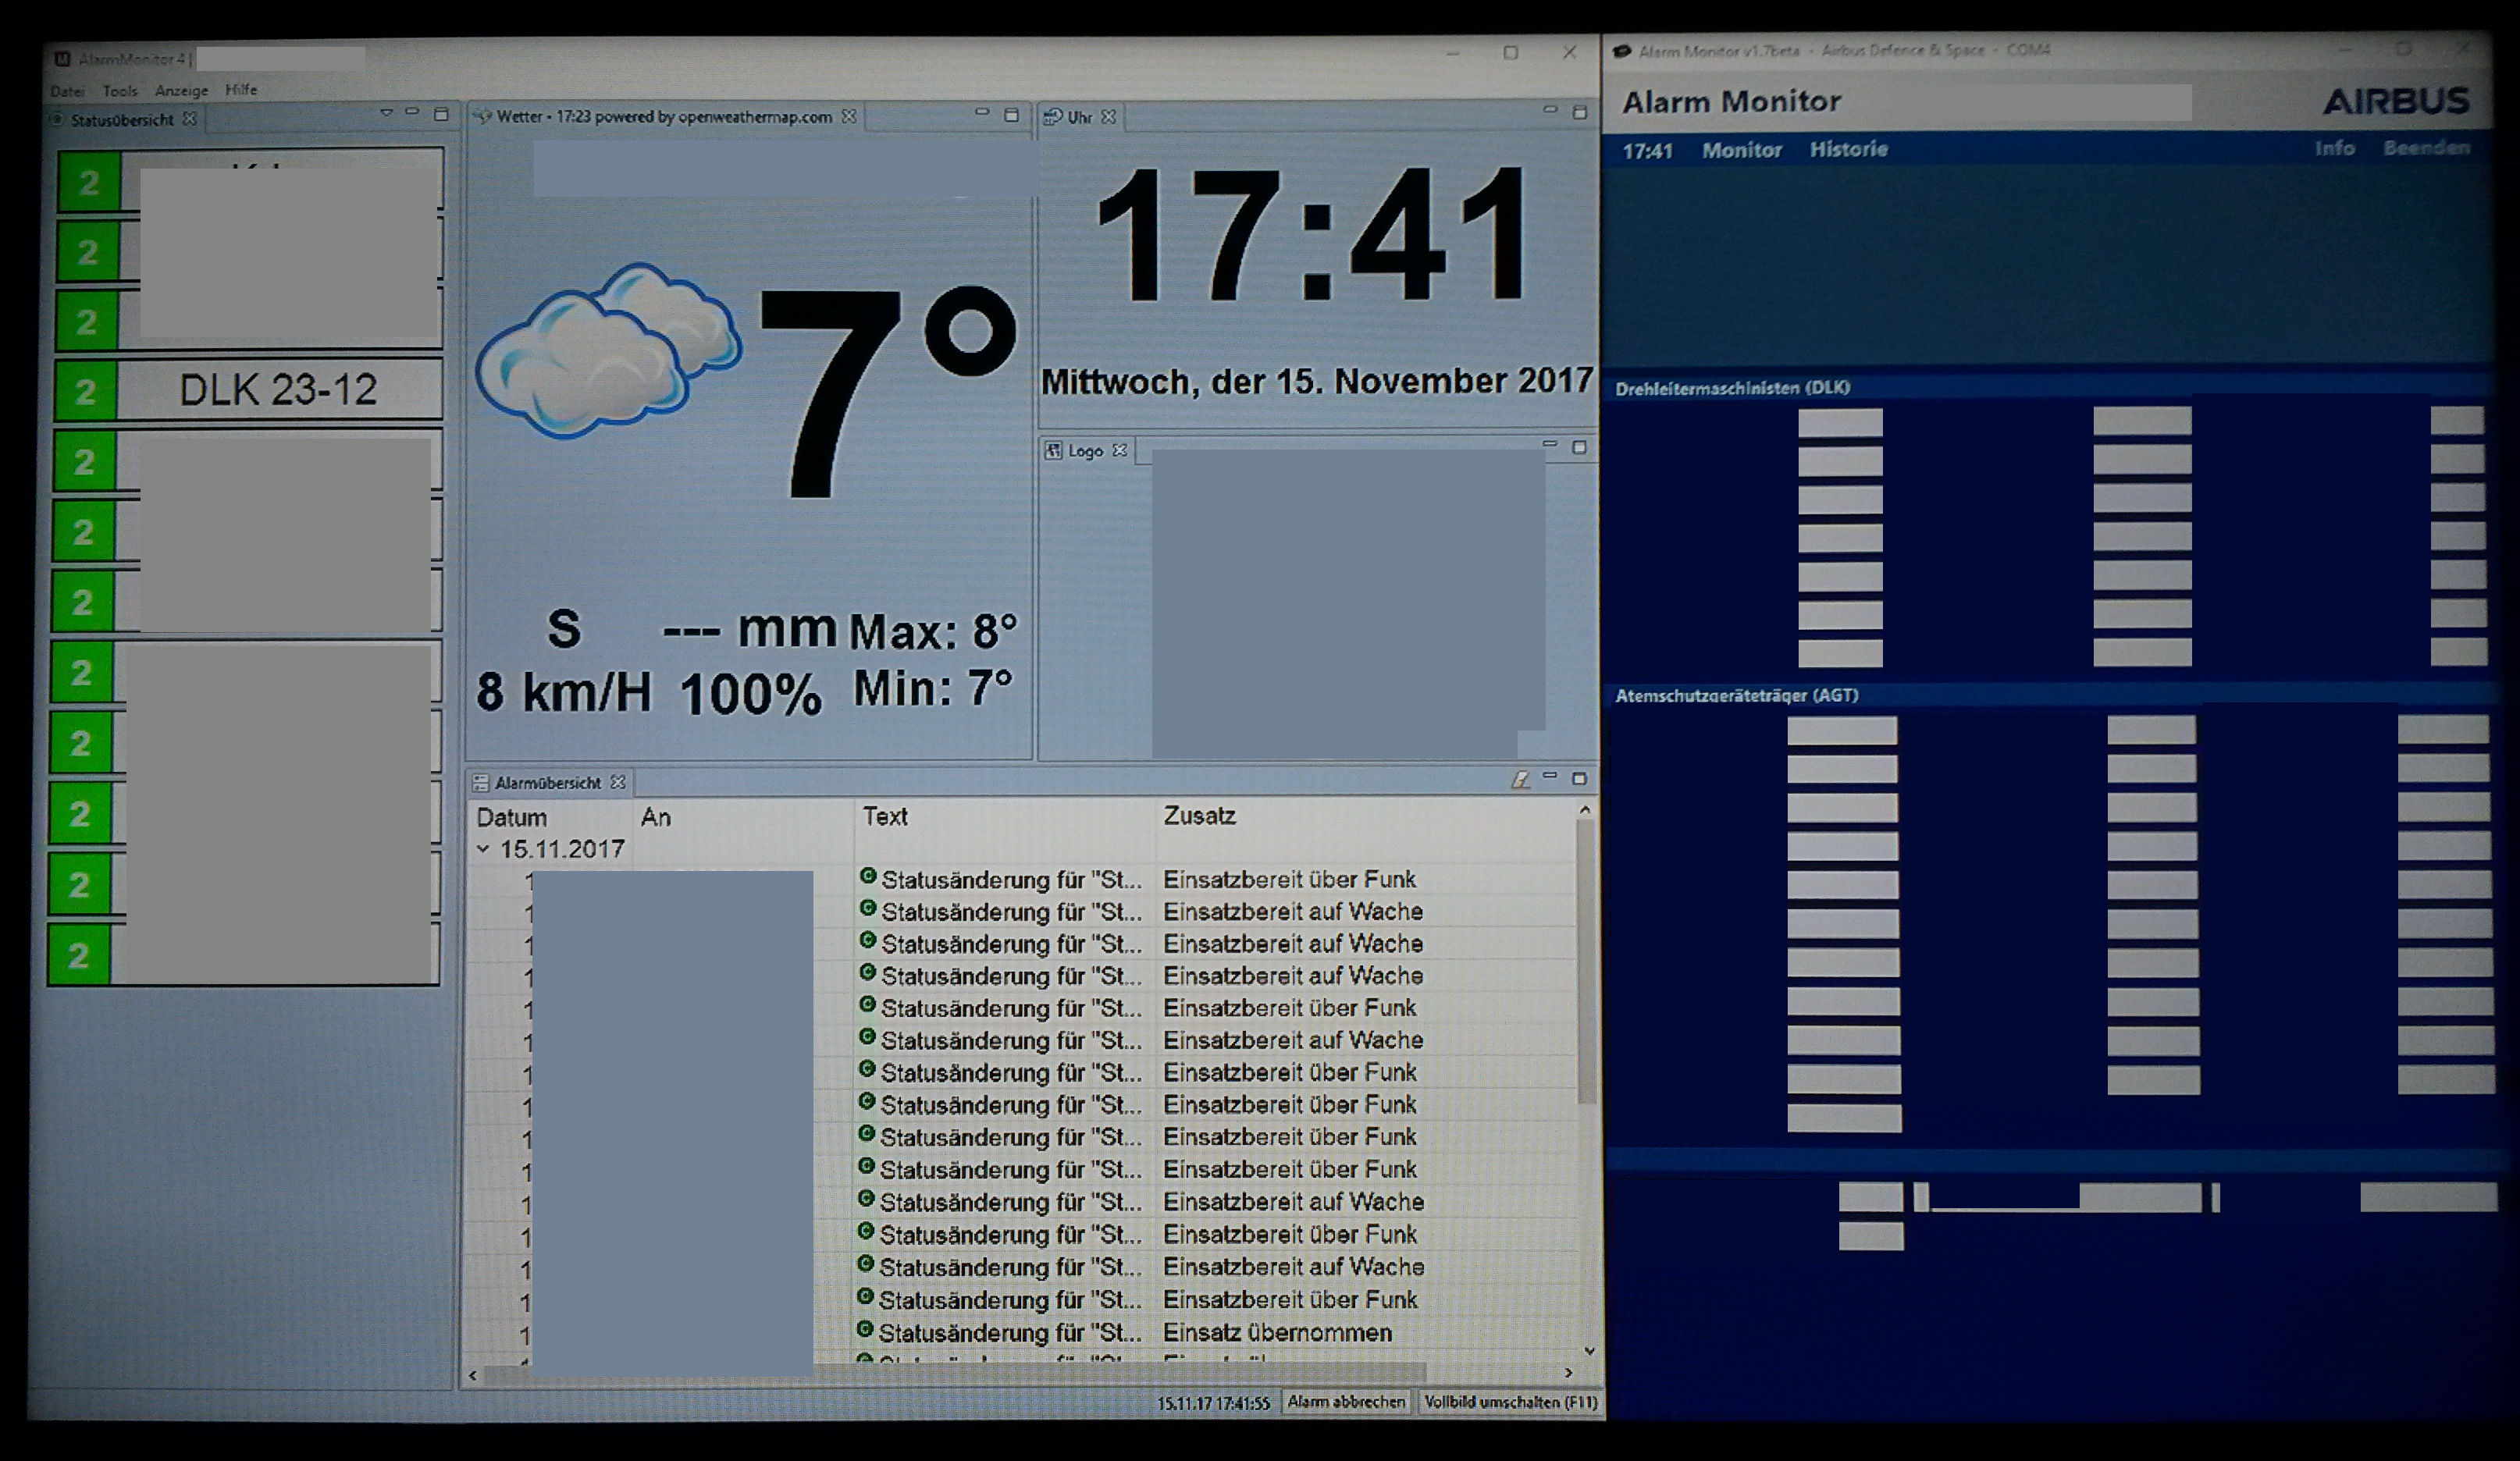This screenshot has height=1461, width=2520.
Task: Open the Anzeige menu
Action: pos(181,91)
